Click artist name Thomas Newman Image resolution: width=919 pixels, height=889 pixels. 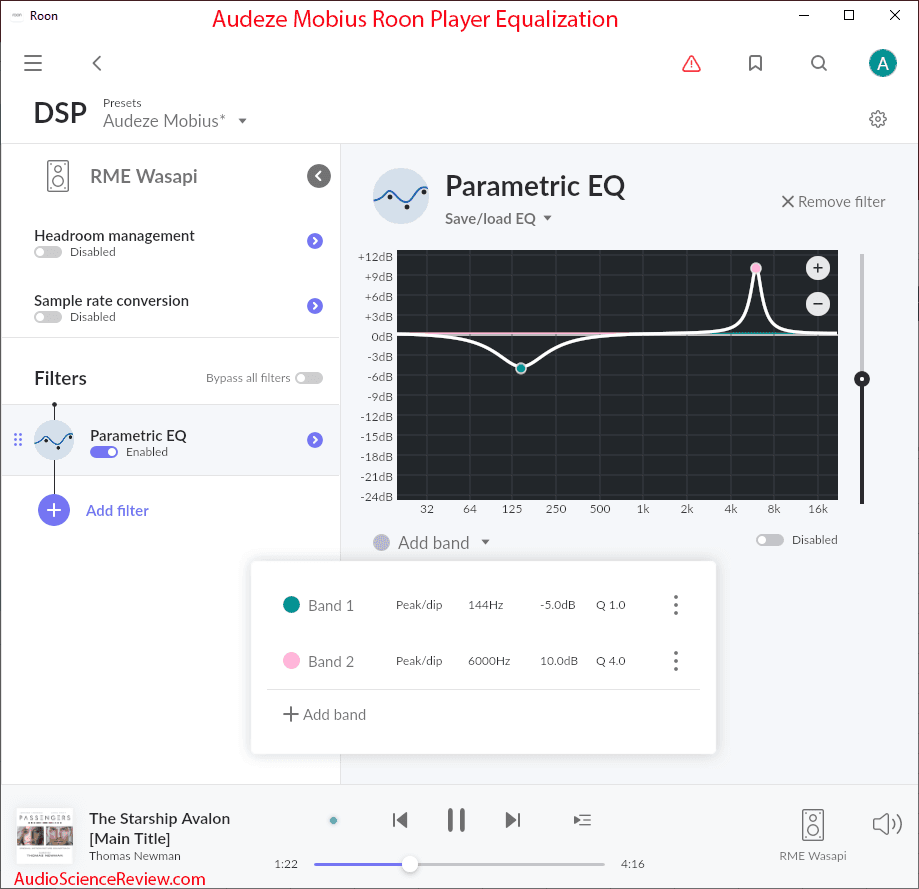click(x=135, y=856)
